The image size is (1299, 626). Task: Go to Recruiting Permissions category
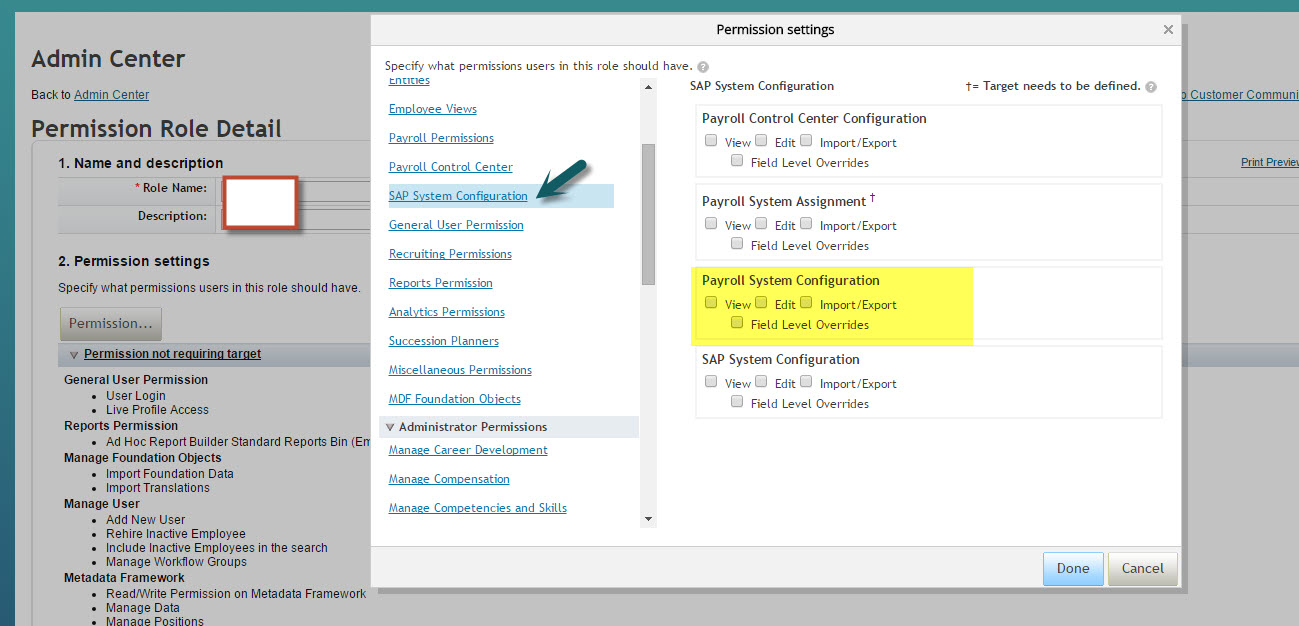pyautogui.click(x=450, y=254)
